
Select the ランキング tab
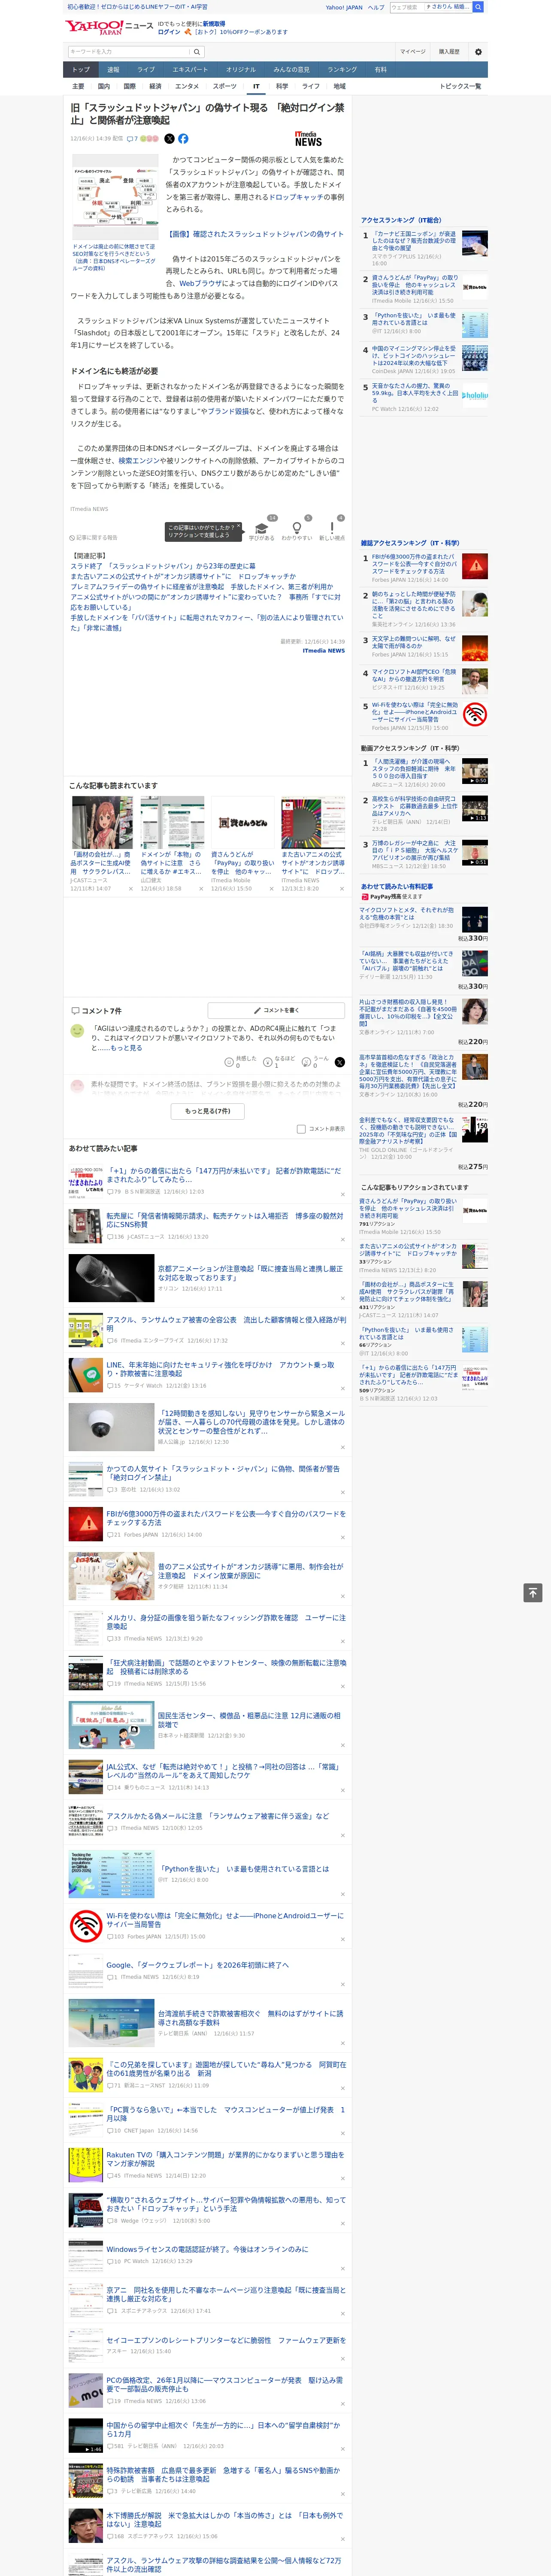tap(342, 70)
